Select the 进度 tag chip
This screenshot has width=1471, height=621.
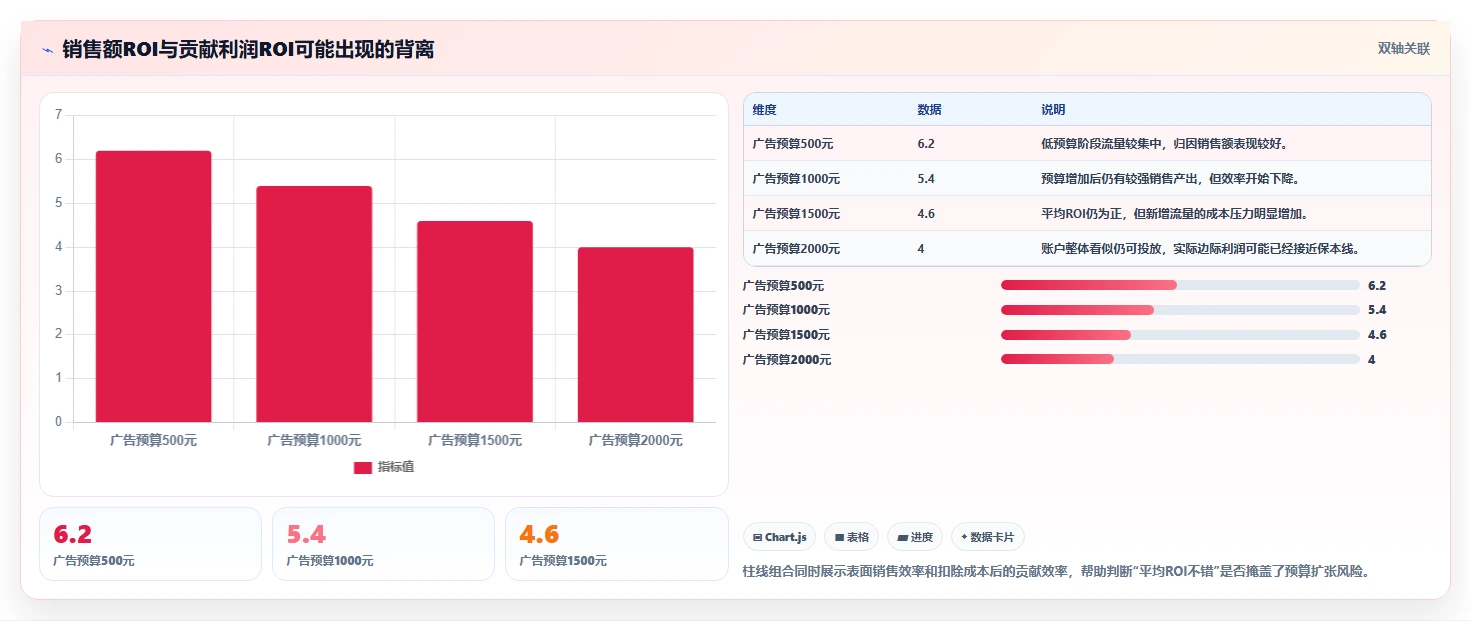(915, 537)
